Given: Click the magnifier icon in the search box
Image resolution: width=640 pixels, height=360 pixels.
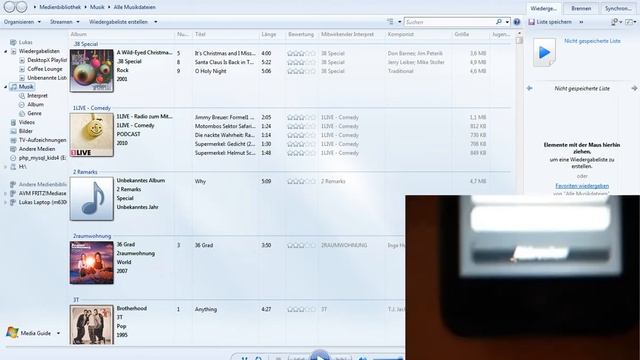Looking at the screenshot, I should click(499, 22).
